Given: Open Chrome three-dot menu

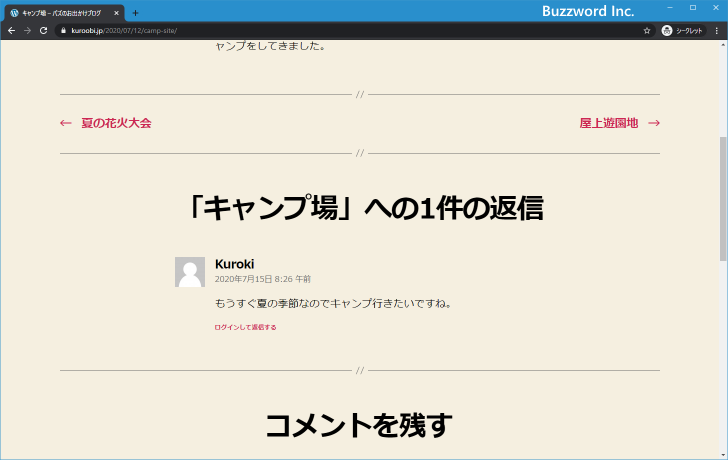Looking at the screenshot, I should coord(717,31).
